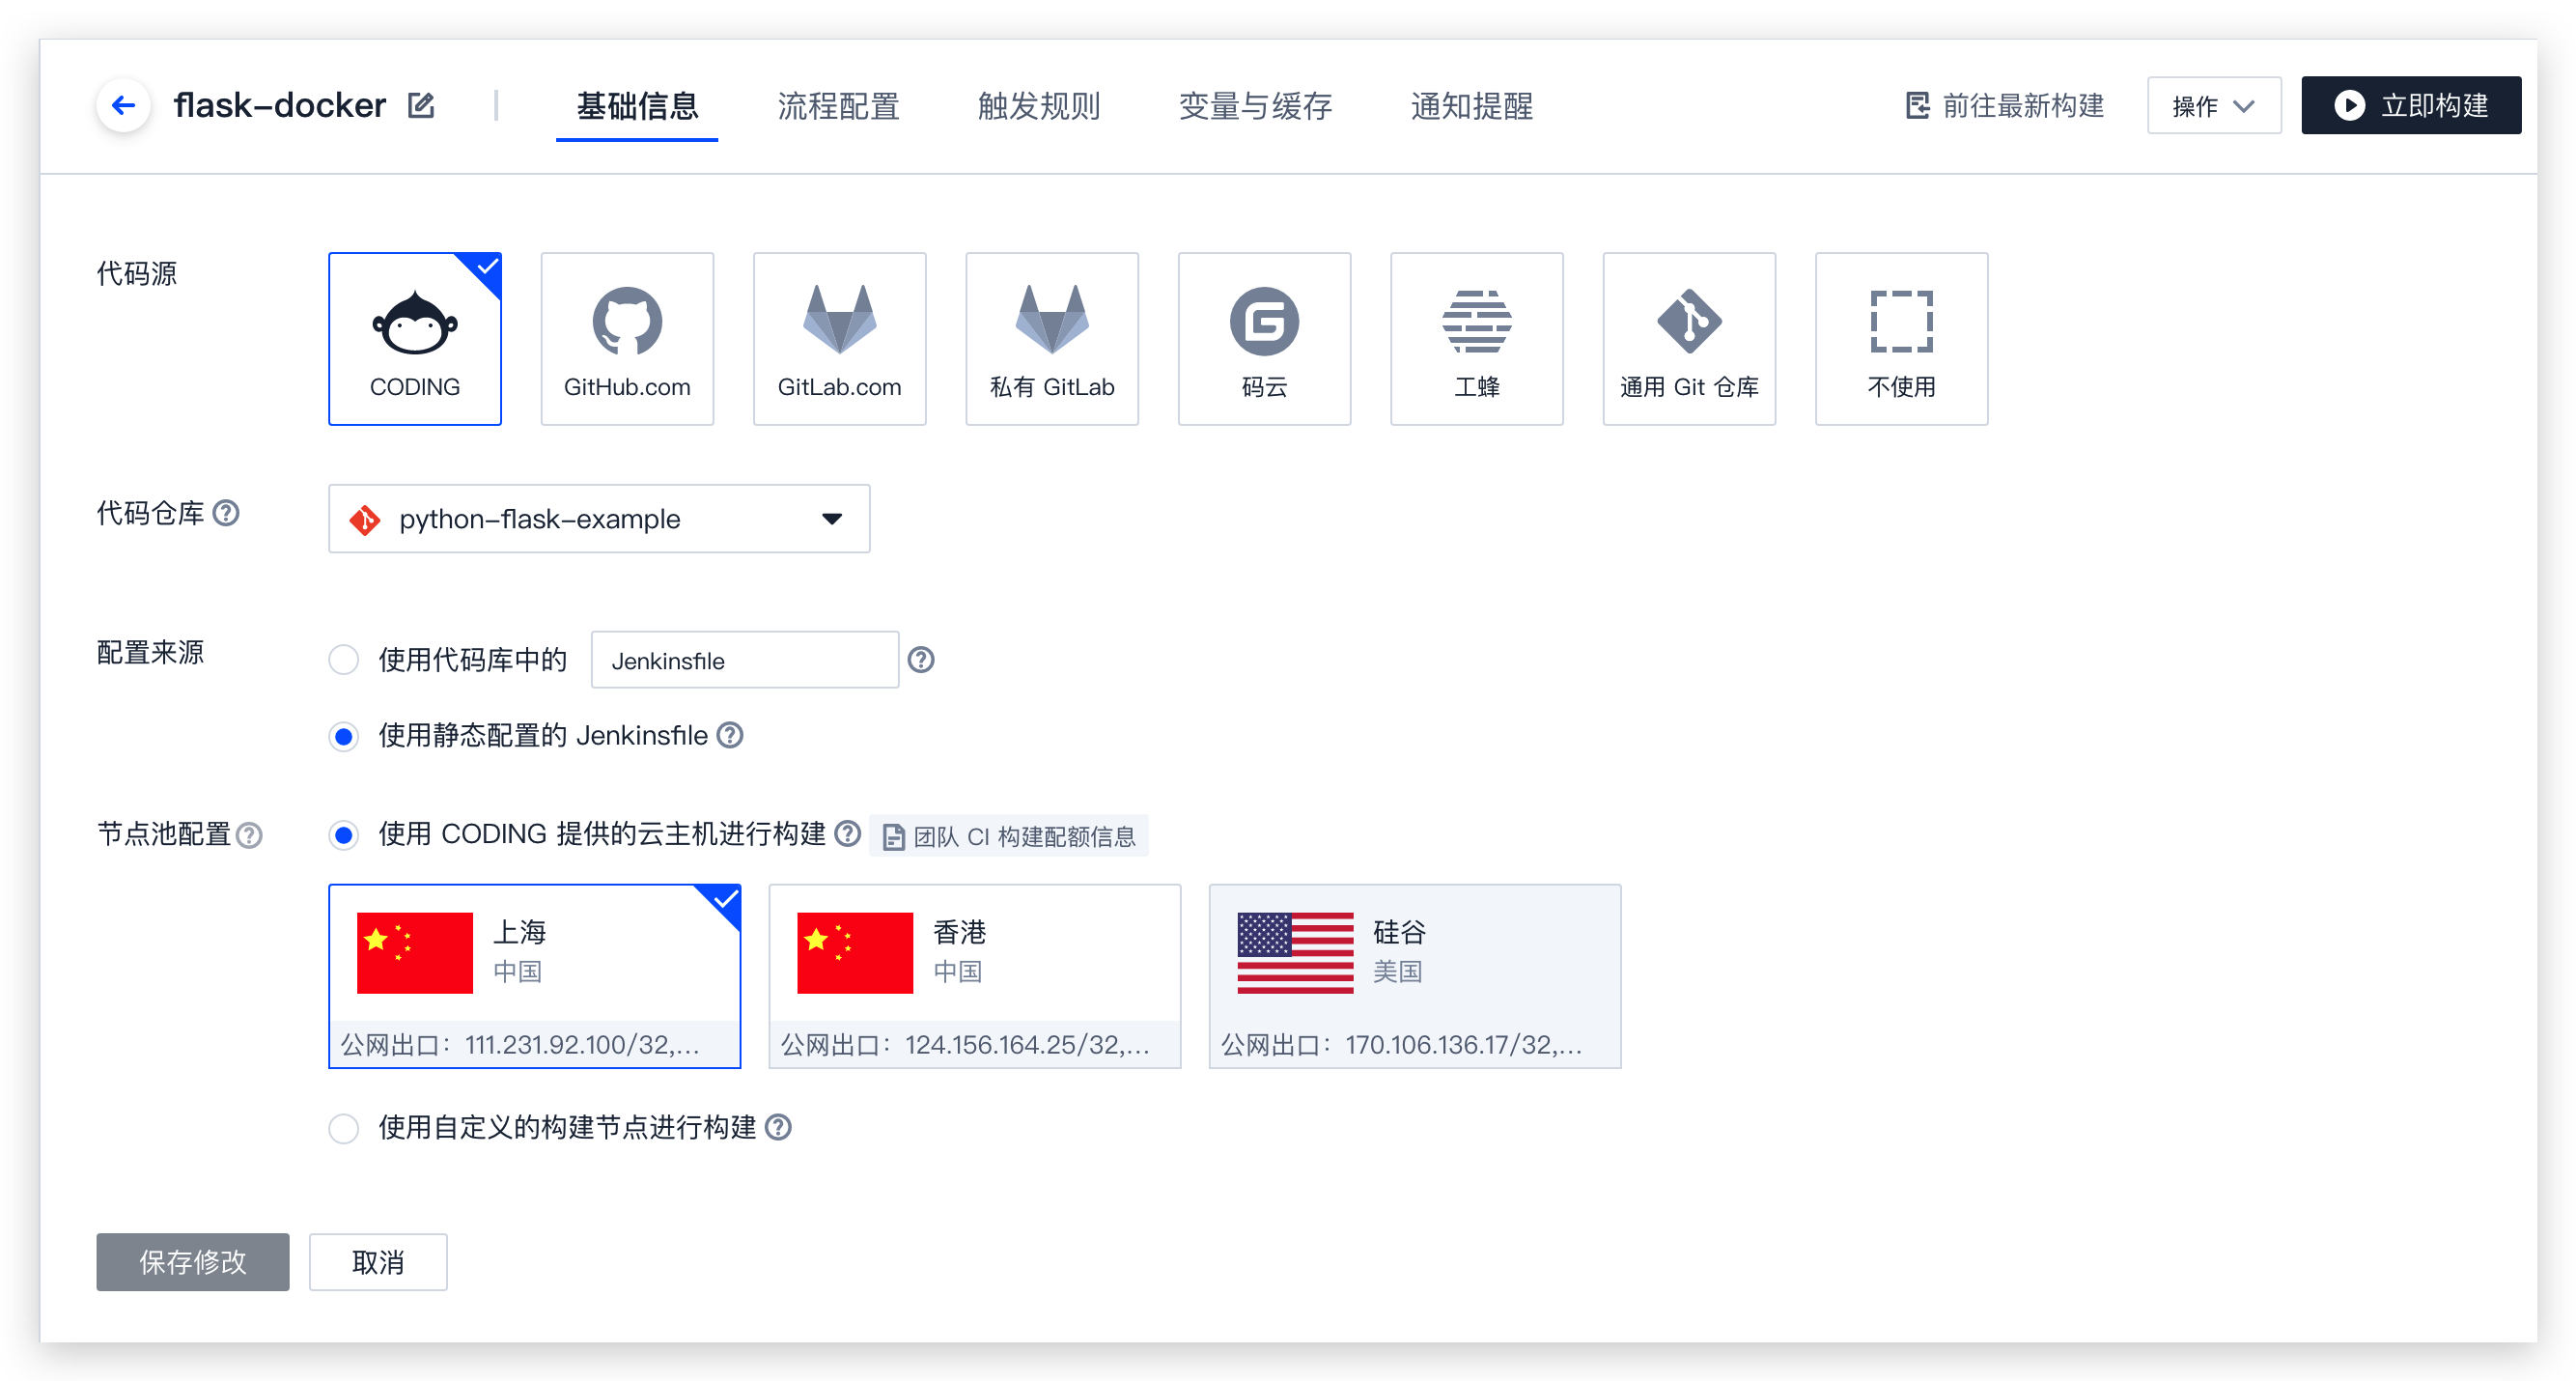Click 公网出口 170.106.136.17/32 text
This screenshot has height=1381, width=2576.
1401,1045
